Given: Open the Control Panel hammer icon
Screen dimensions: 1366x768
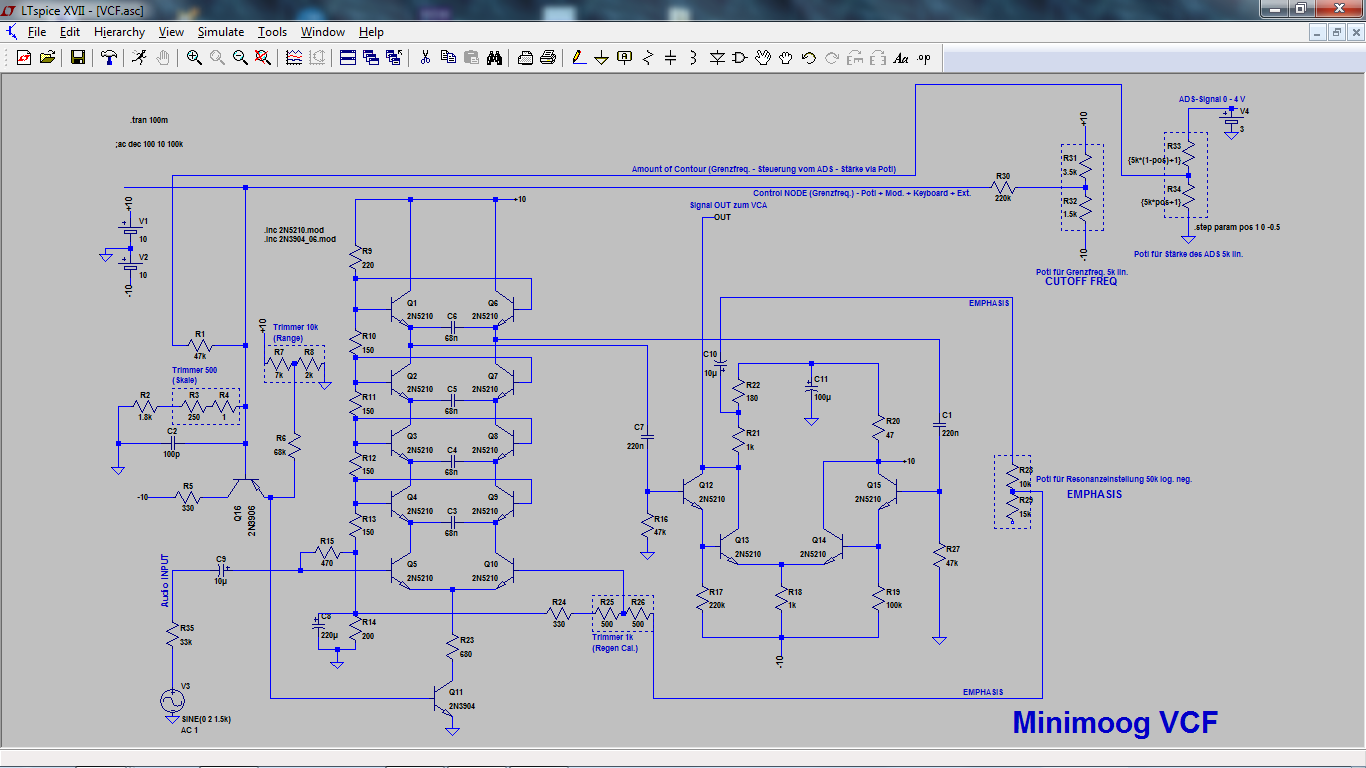Looking at the screenshot, I should point(109,58).
